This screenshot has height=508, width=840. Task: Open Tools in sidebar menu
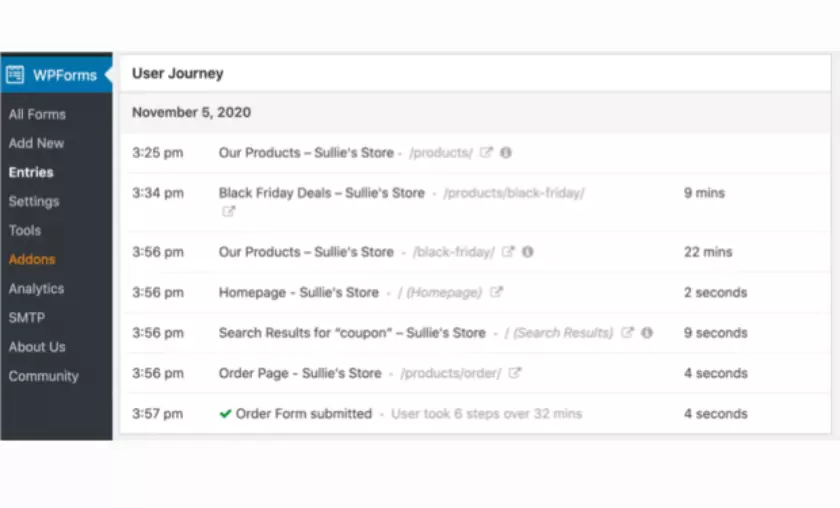click(x=25, y=230)
